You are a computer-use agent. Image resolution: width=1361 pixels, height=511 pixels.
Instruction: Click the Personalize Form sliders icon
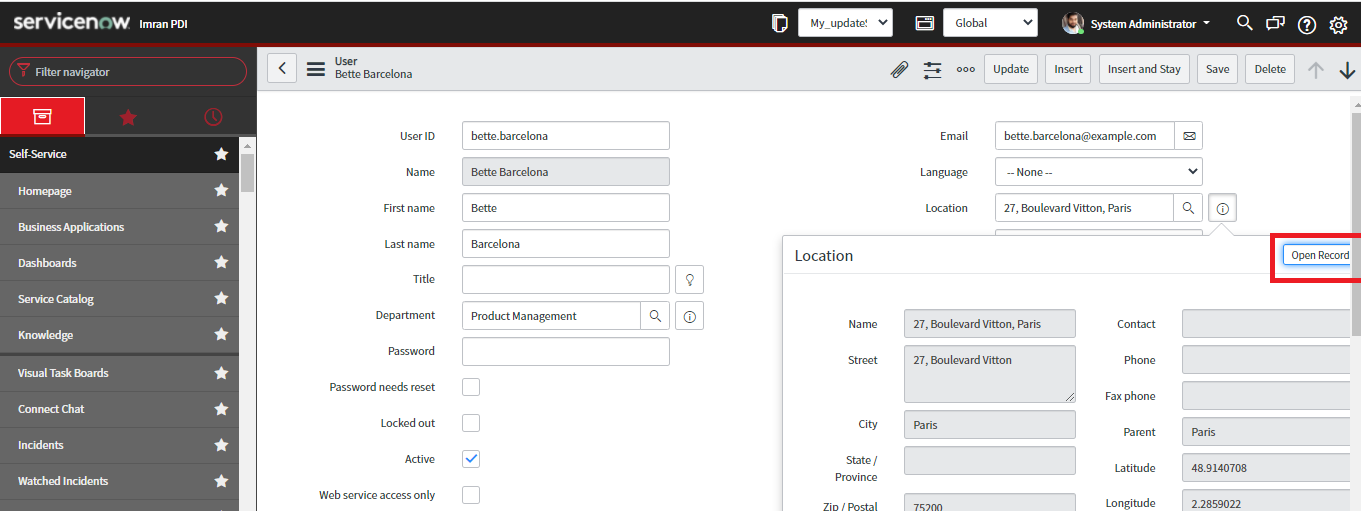(x=932, y=70)
